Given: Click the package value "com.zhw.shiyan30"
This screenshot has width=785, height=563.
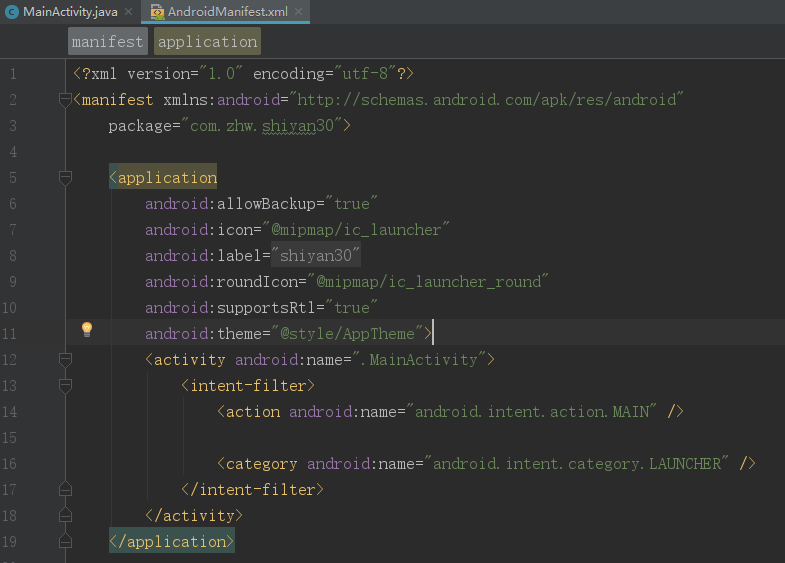Looking at the screenshot, I should point(262,126).
